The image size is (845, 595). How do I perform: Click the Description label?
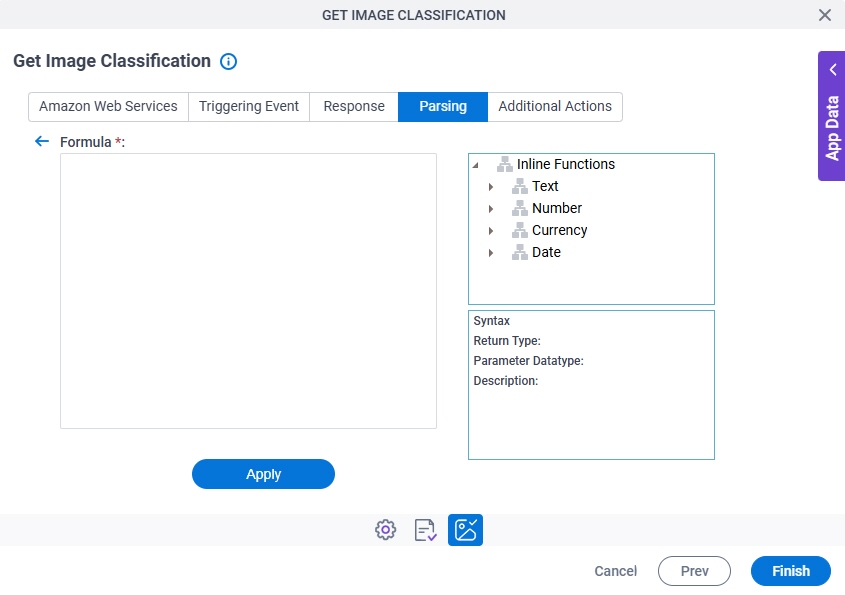[505, 381]
